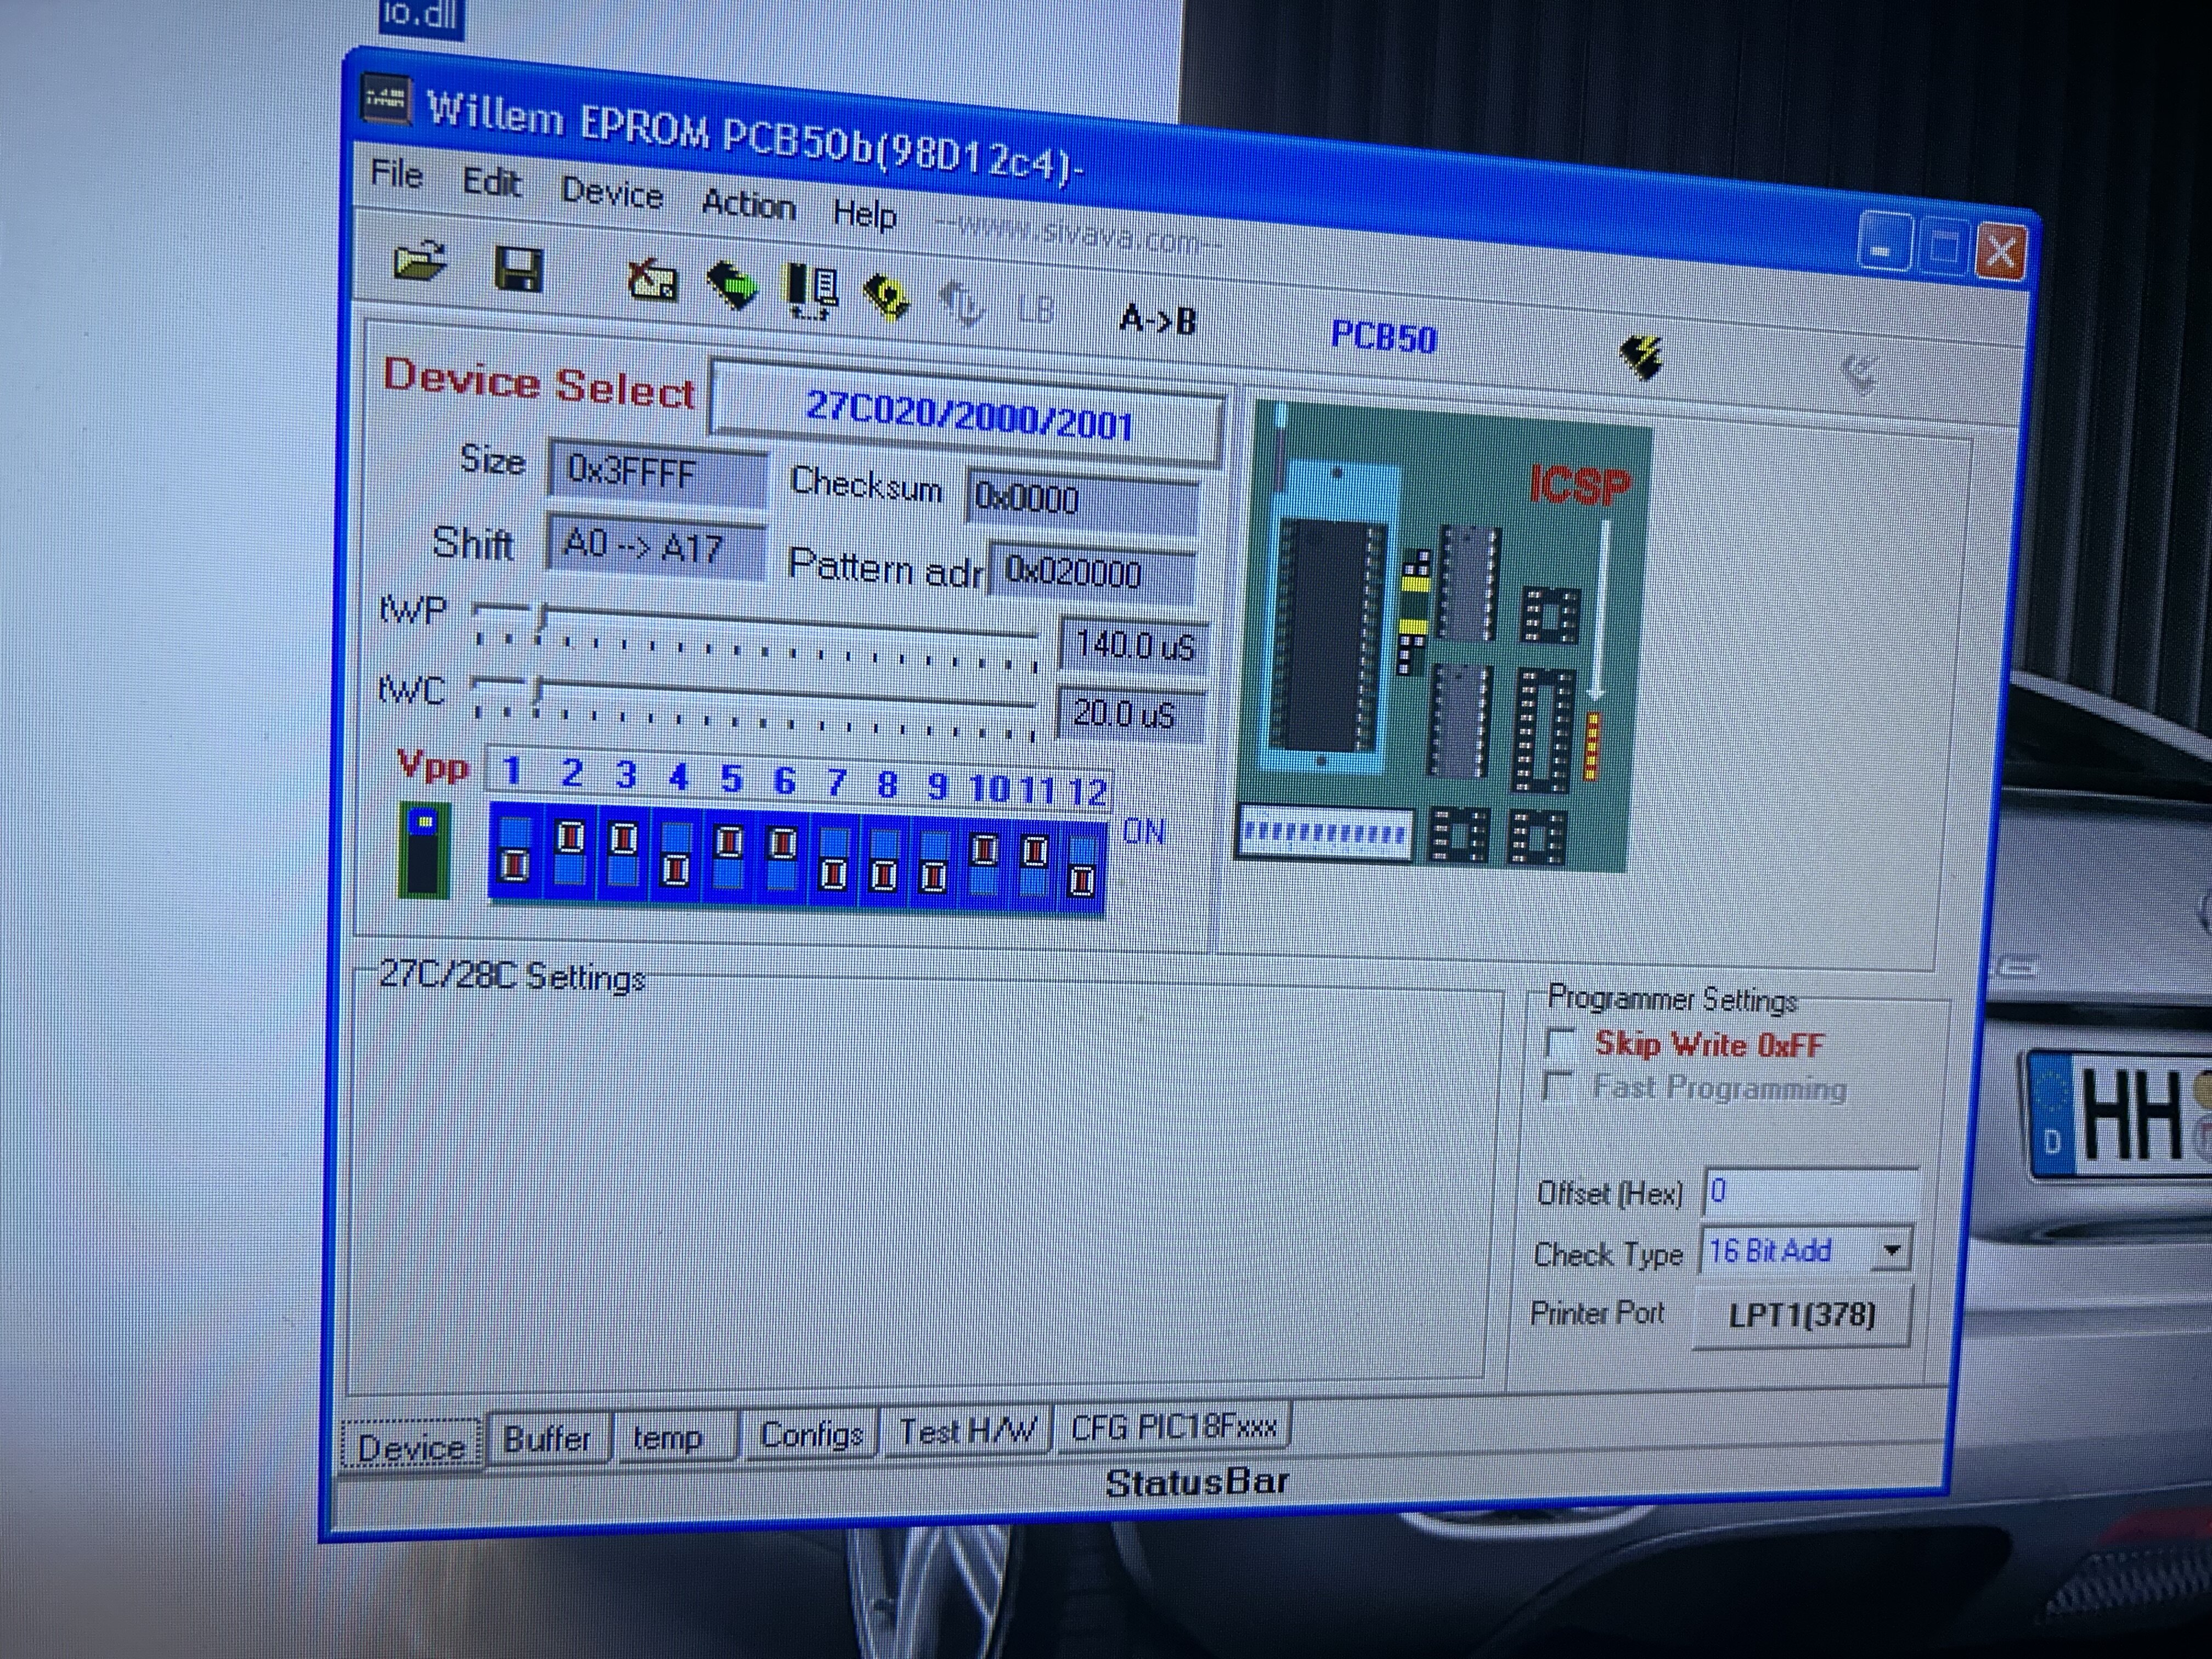Click the Offset (Hex) input field

(1809, 1191)
